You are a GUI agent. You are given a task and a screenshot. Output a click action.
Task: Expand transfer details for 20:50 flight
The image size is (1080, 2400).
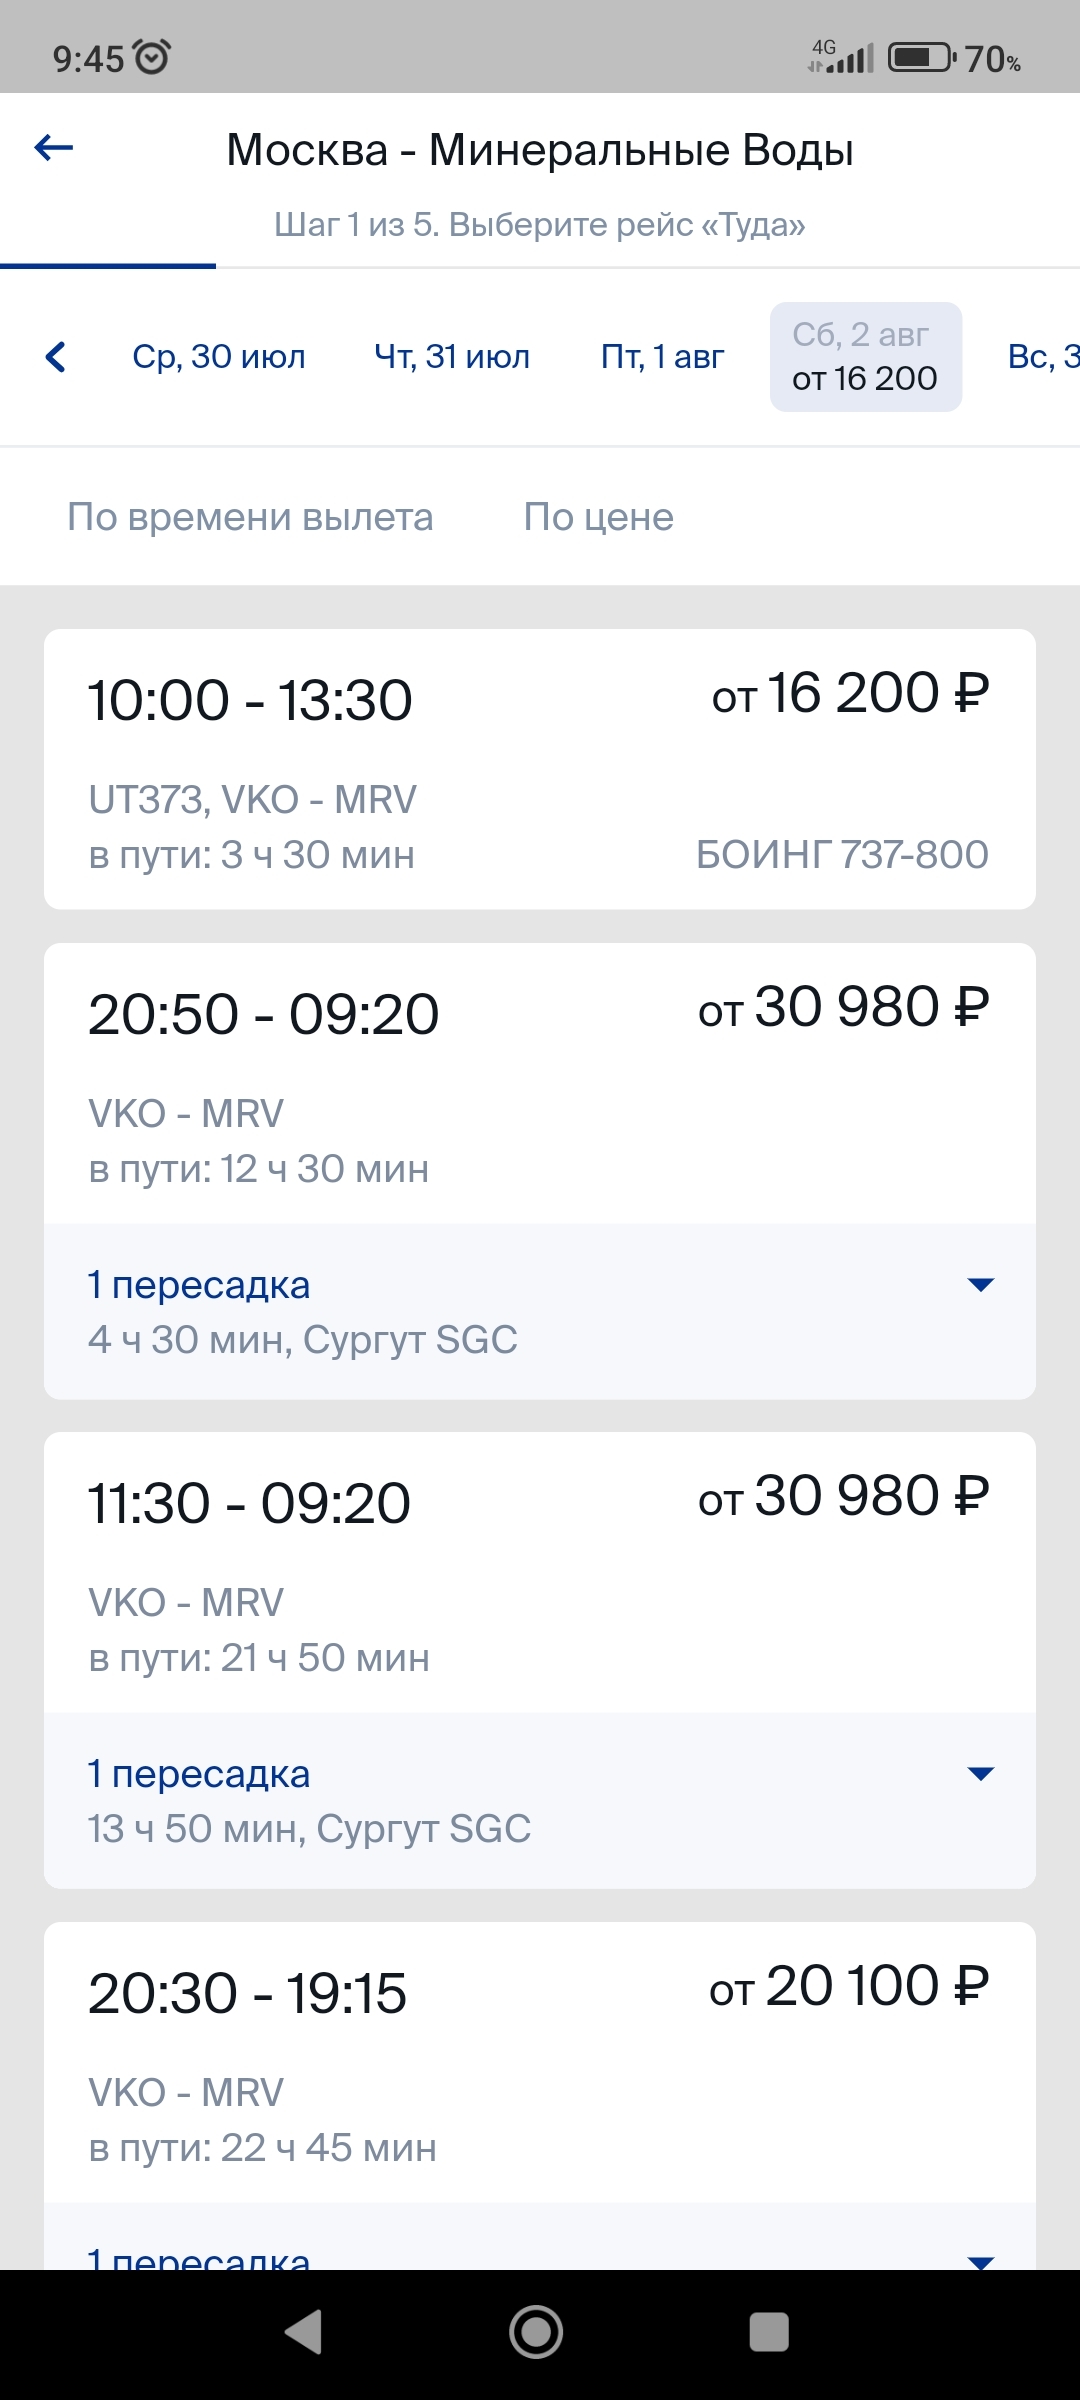981,1285
